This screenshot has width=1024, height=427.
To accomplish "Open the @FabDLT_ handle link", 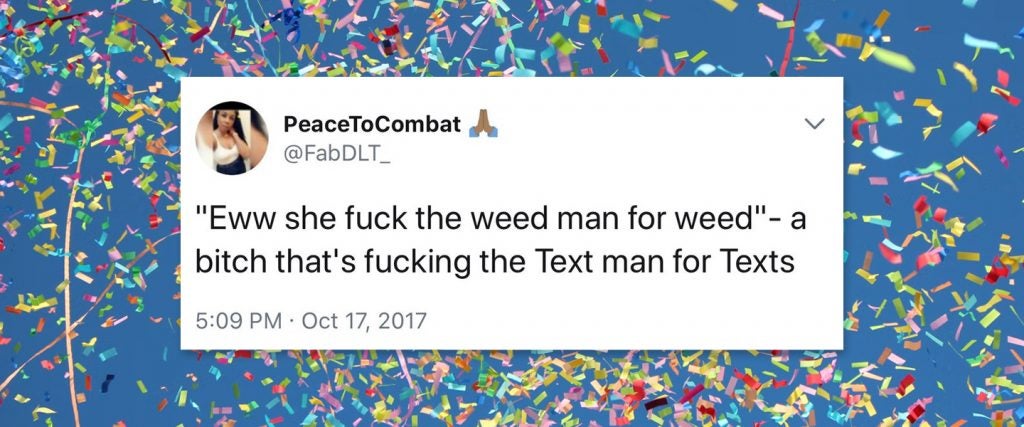I will tap(336, 155).
